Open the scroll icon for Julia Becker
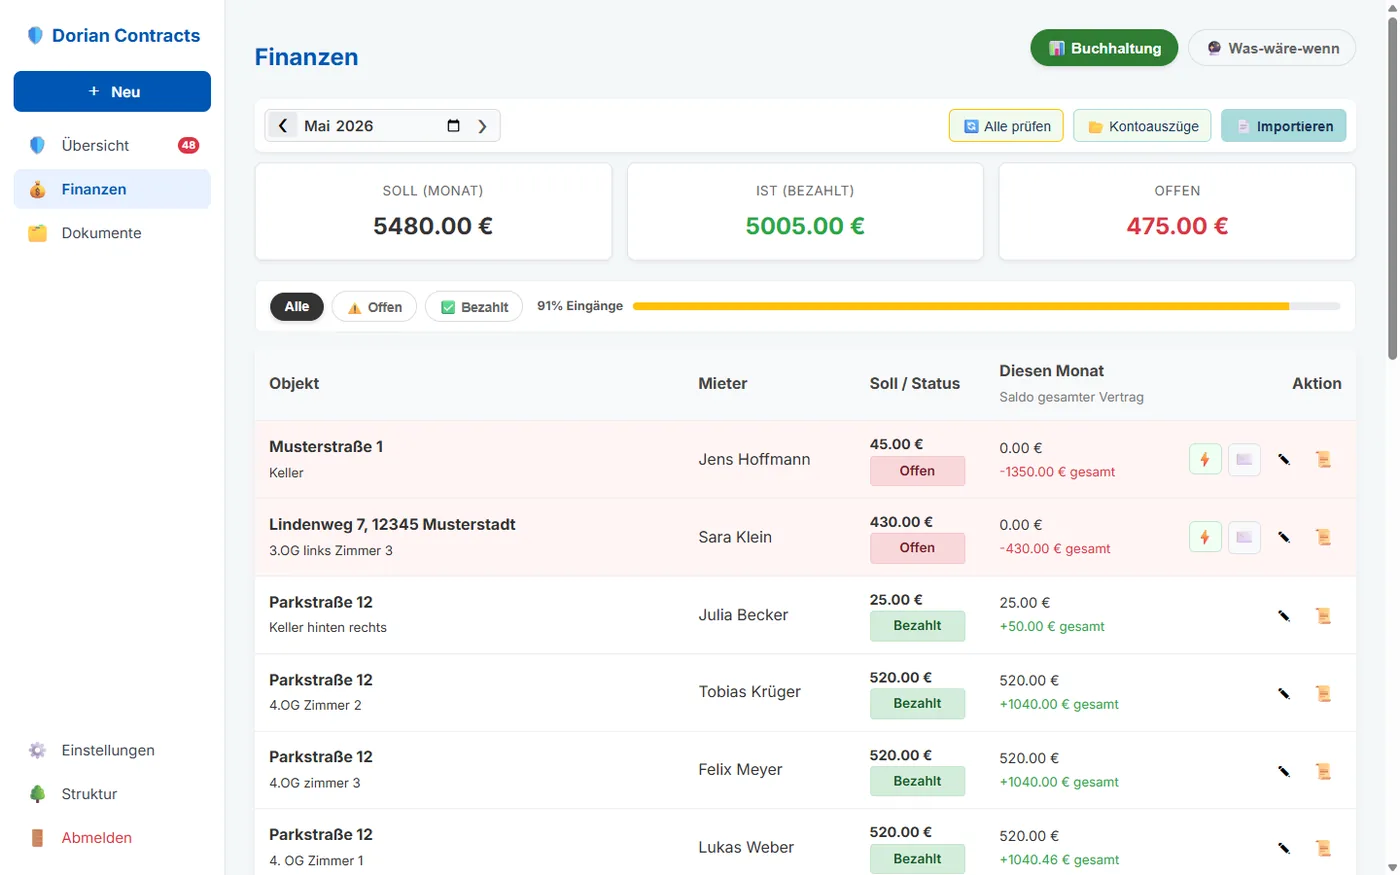The image size is (1400, 875). 1323,615
